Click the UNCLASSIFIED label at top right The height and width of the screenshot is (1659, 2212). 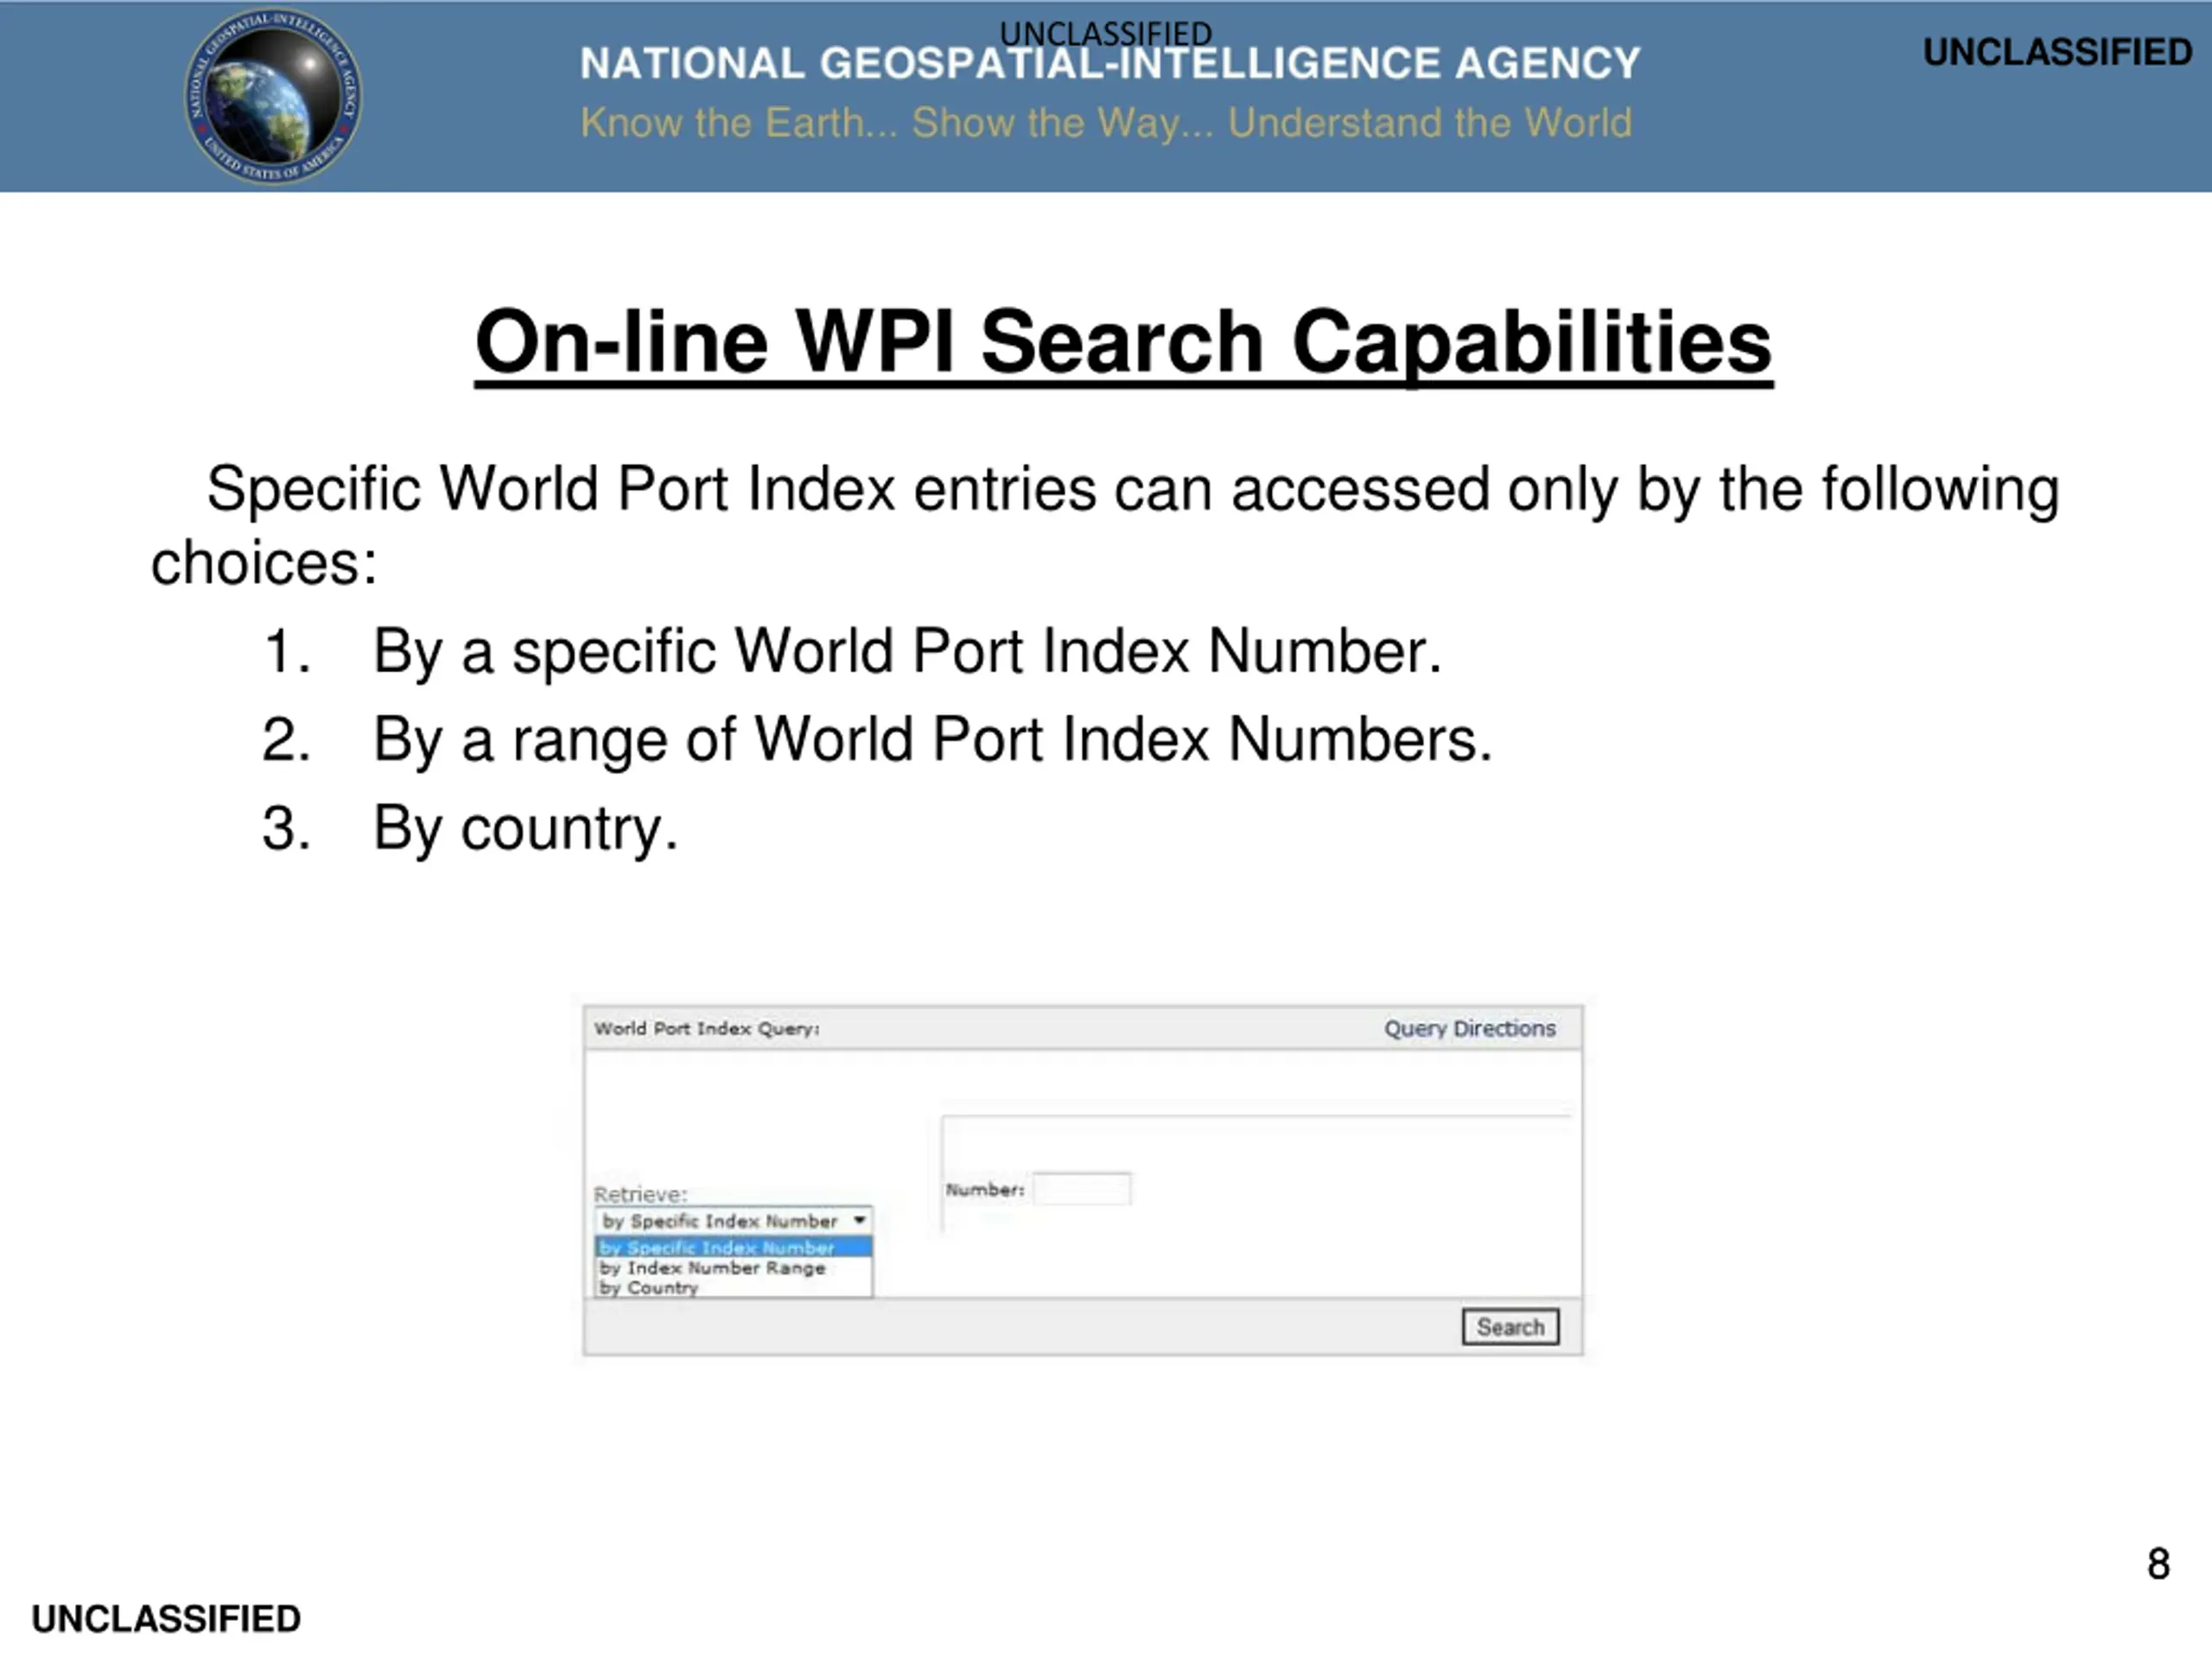(2057, 52)
